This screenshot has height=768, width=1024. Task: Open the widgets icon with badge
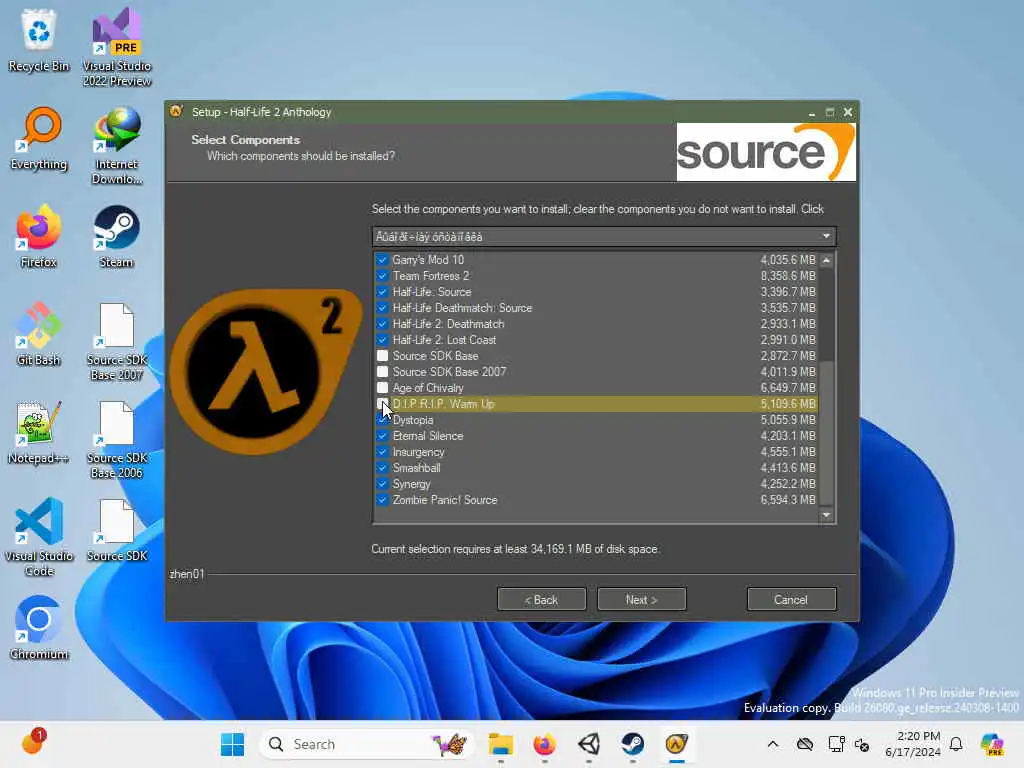click(x=33, y=743)
